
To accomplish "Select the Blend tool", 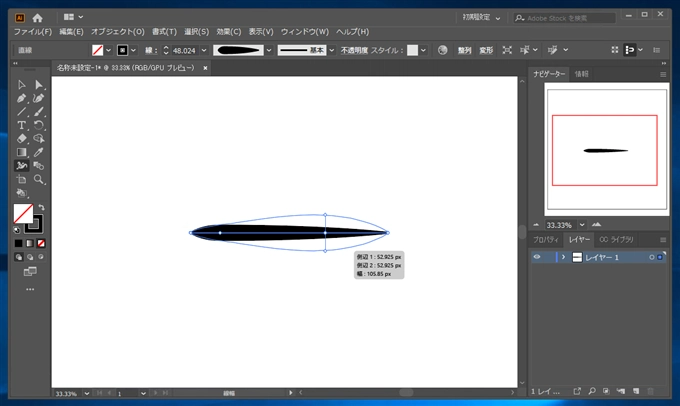I will (x=39, y=165).
